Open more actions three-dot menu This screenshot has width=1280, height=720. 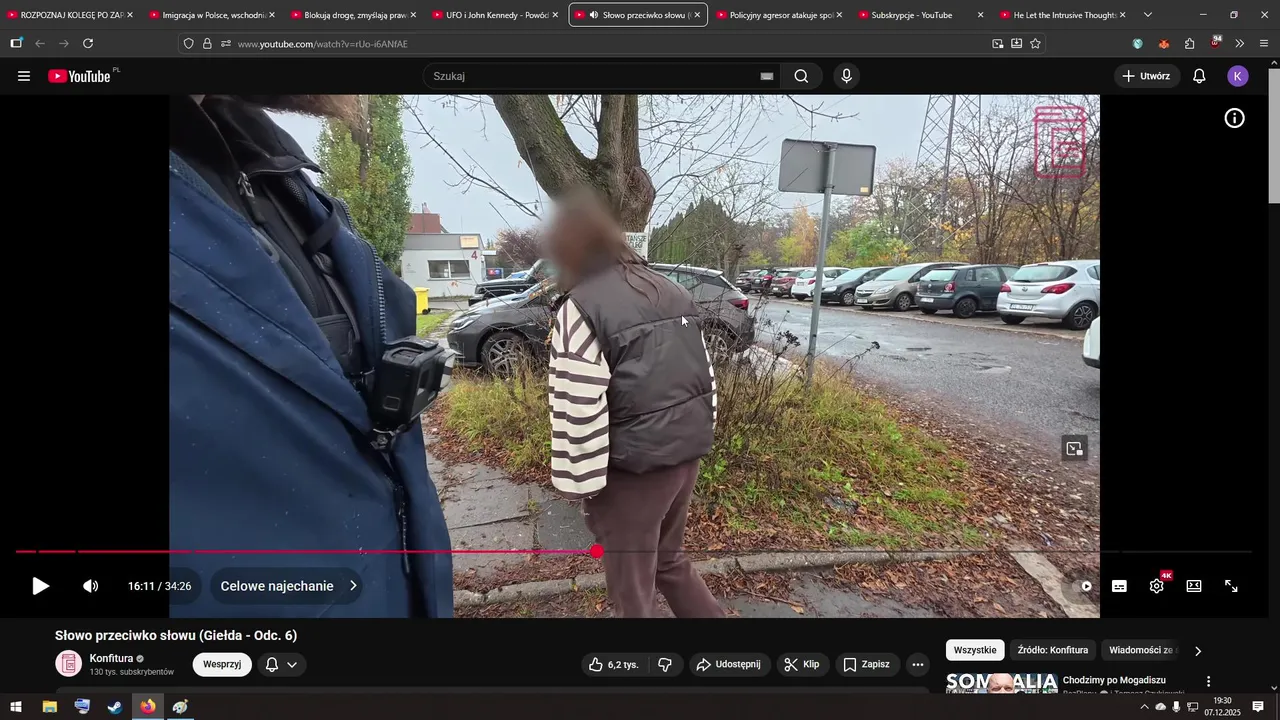[x=918, y=664]
